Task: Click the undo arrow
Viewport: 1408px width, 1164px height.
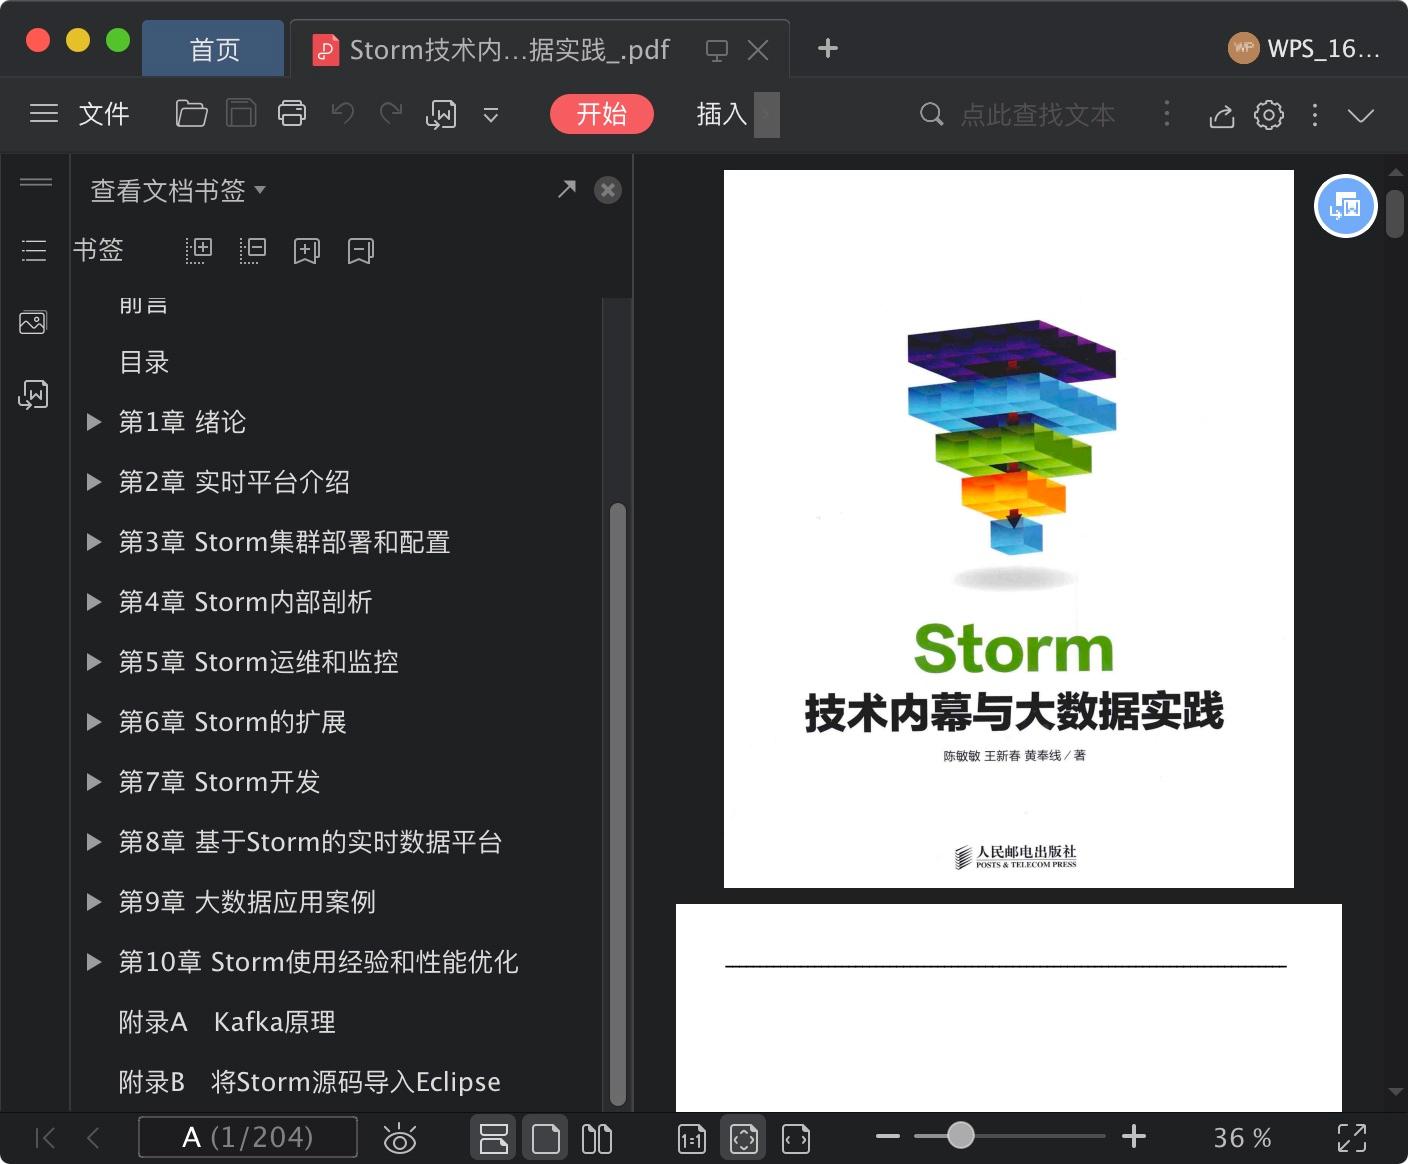Action: pyautogui.click(x=342, y=114)
